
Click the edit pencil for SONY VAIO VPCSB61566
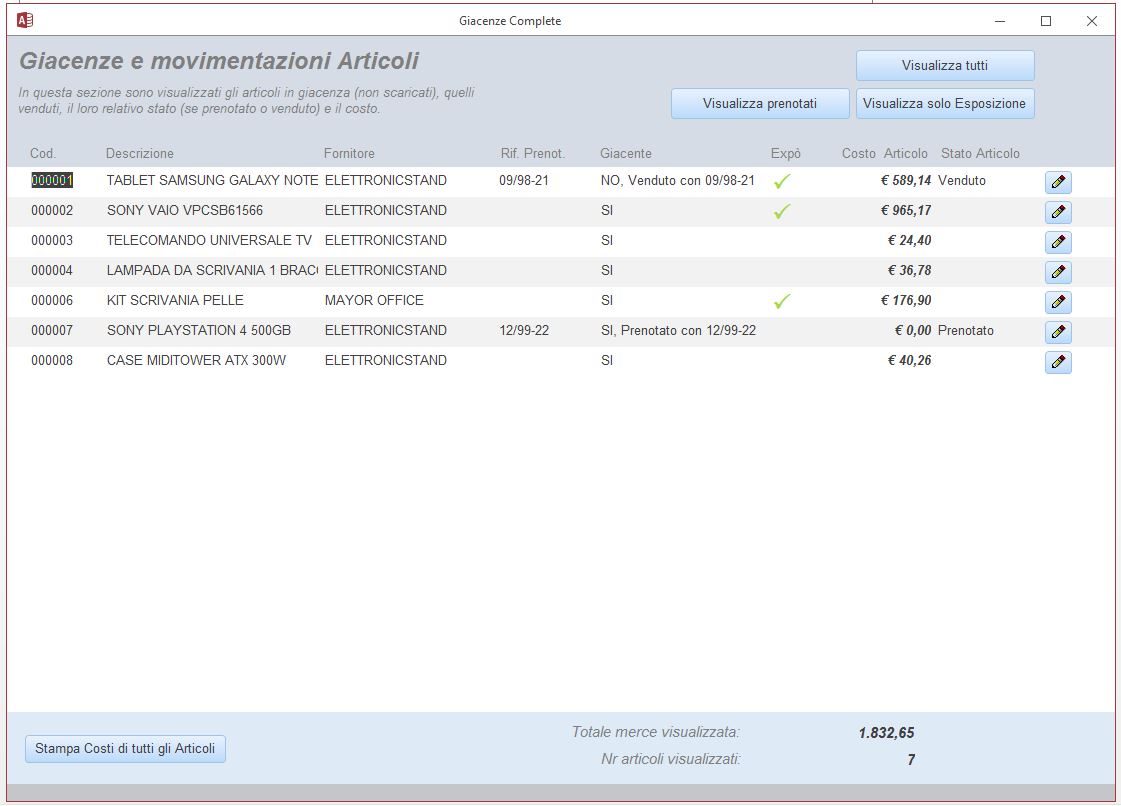click(x=1058, y=212)
